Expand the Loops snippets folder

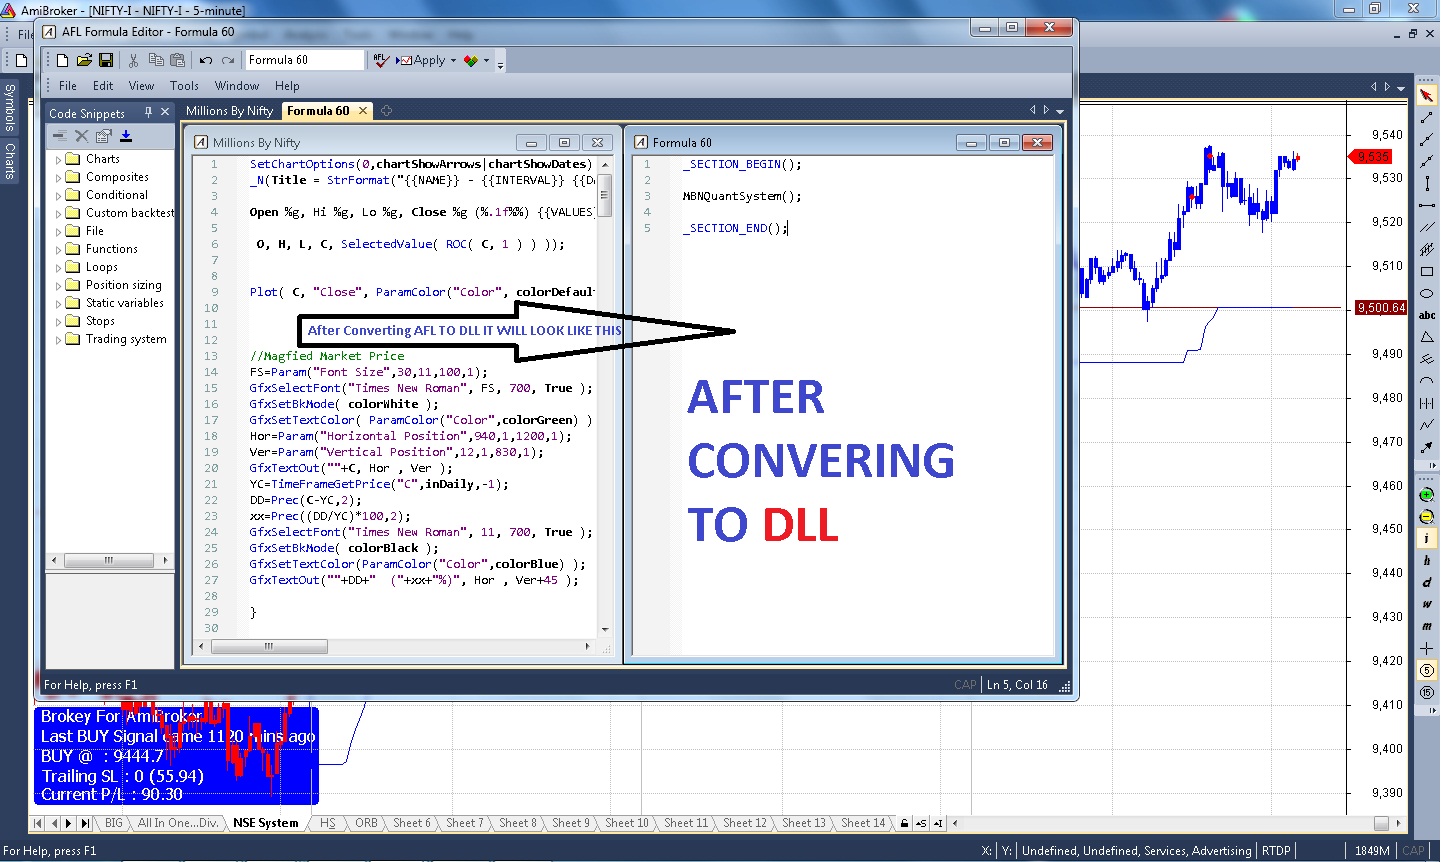[58, 267]
